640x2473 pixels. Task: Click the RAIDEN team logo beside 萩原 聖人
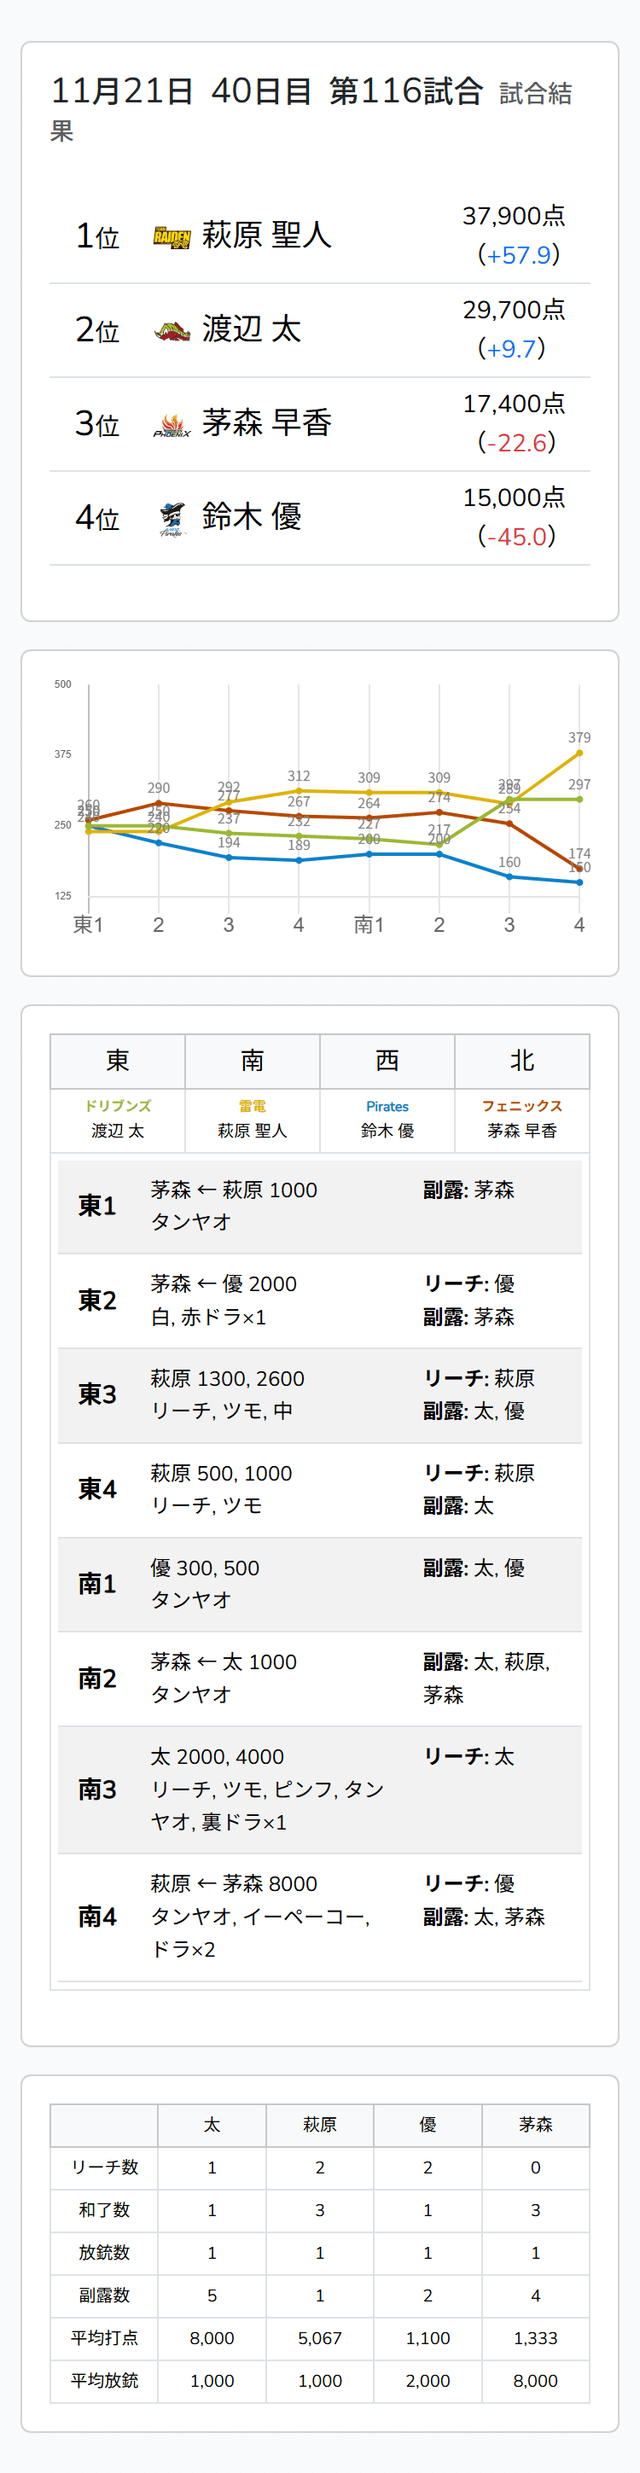click(x=172, y=237)
